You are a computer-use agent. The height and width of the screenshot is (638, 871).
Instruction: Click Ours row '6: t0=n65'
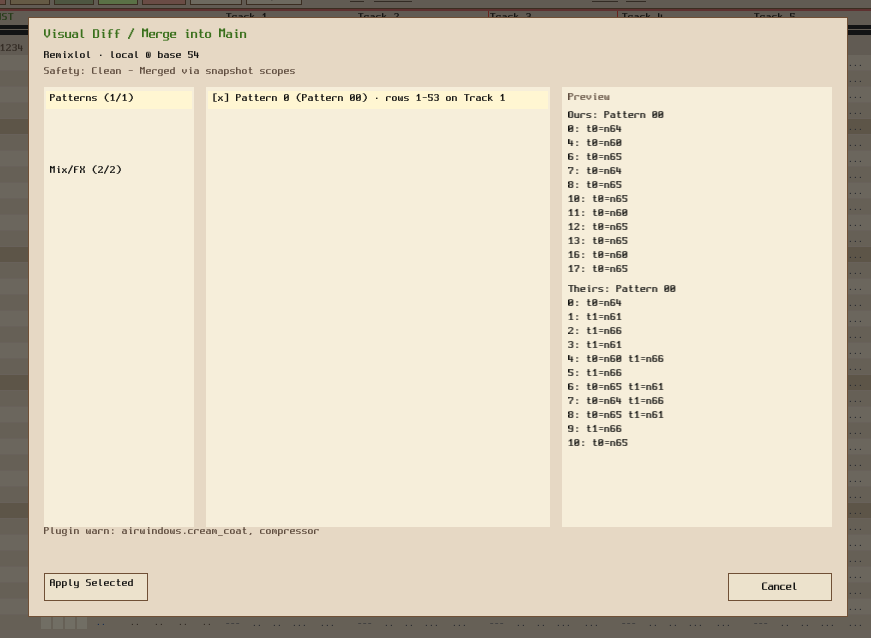point(594,157)
